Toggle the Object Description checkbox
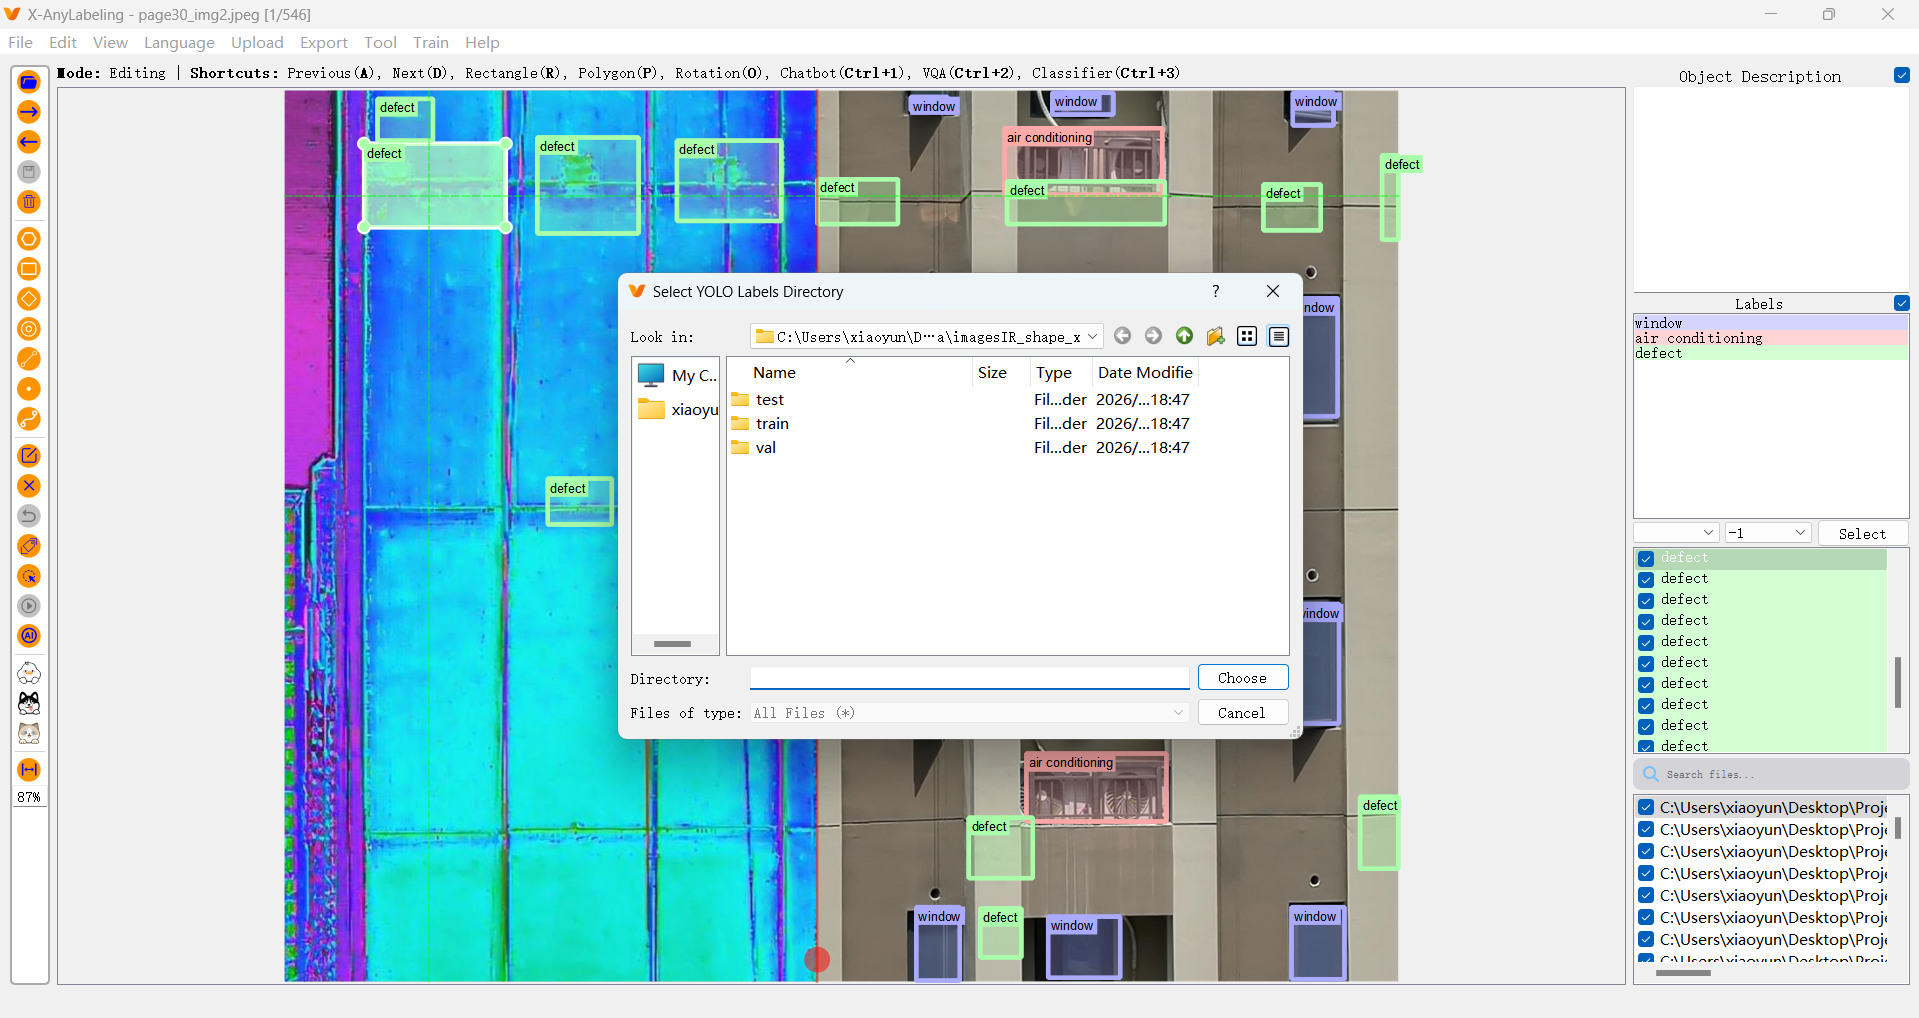Image resolution: width=1919 pixels, height=1018 pixels. 1902,75
